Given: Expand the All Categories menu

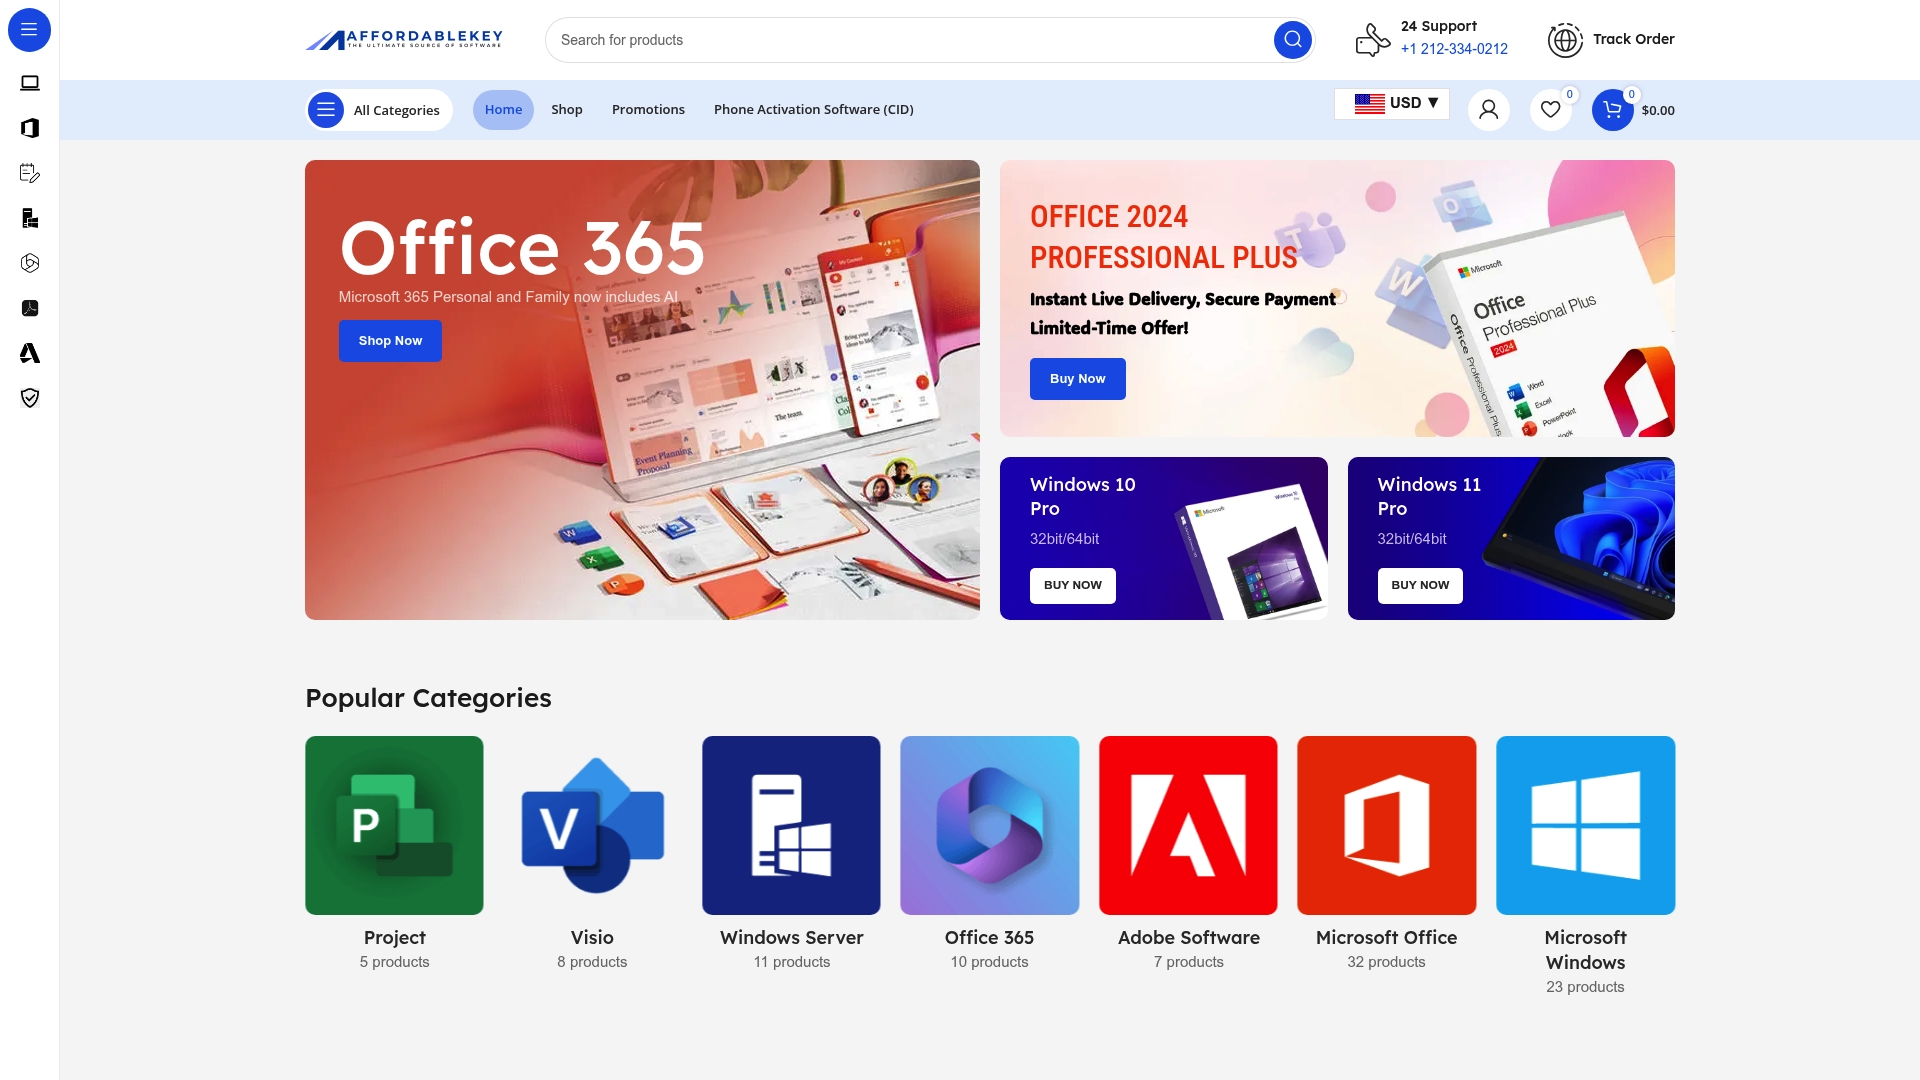Looking at the screenshot, I should tap(379, 110).
